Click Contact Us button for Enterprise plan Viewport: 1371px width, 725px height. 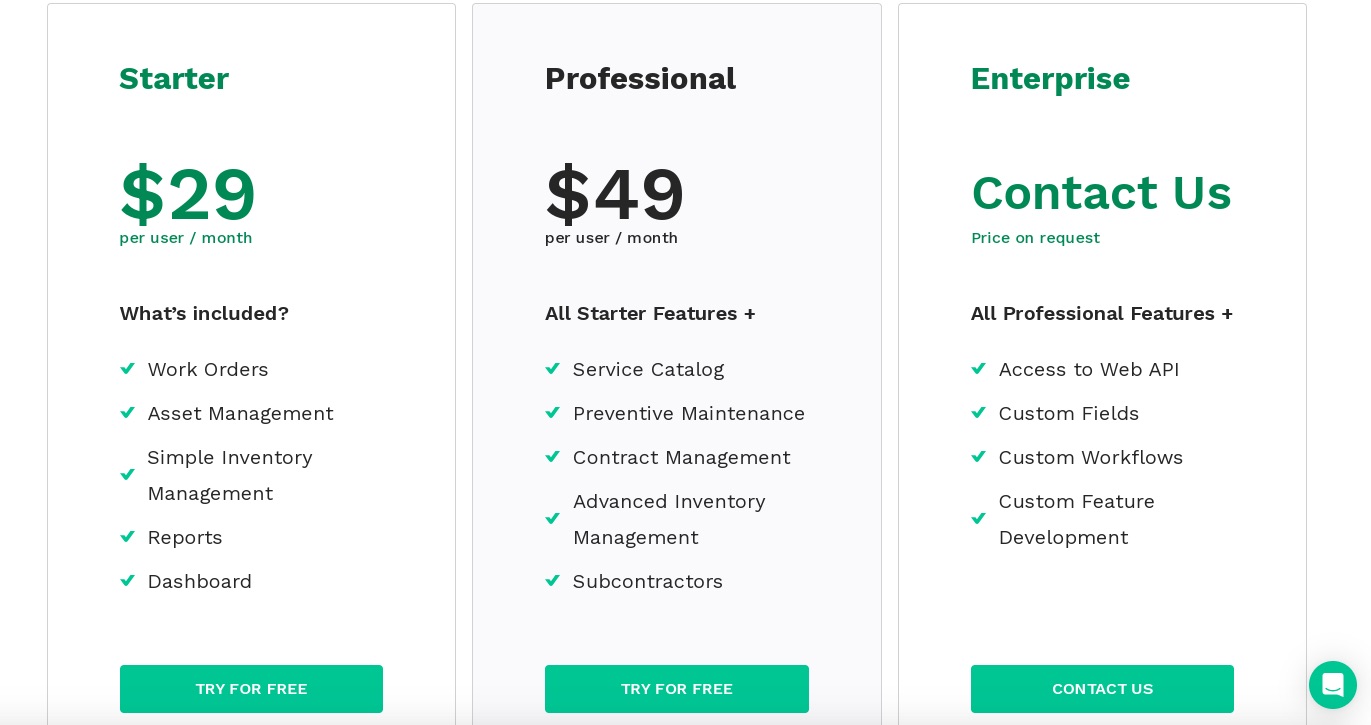point(1102,689)
